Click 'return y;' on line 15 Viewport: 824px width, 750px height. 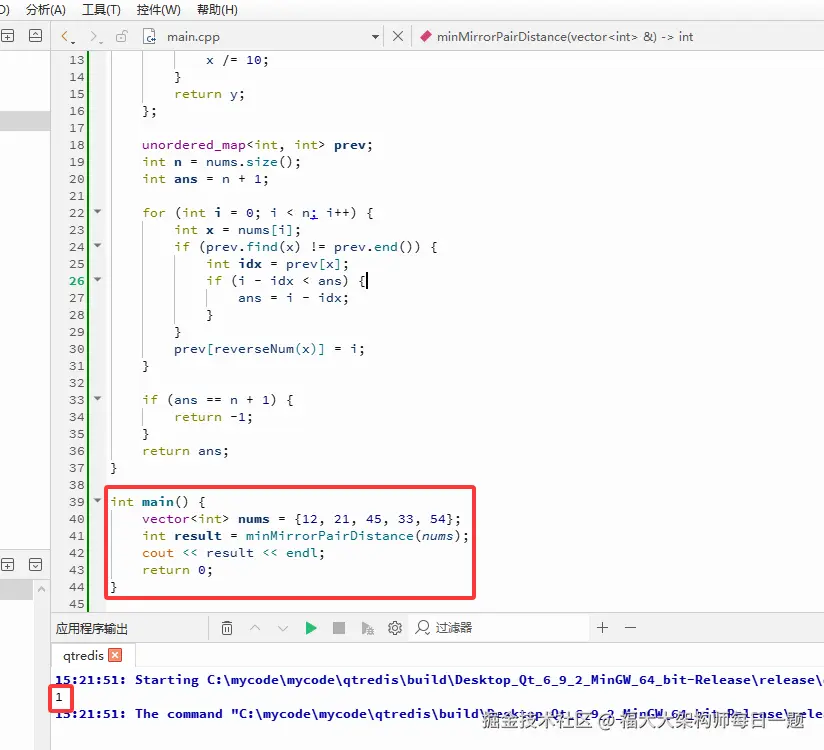coord(209,95)
